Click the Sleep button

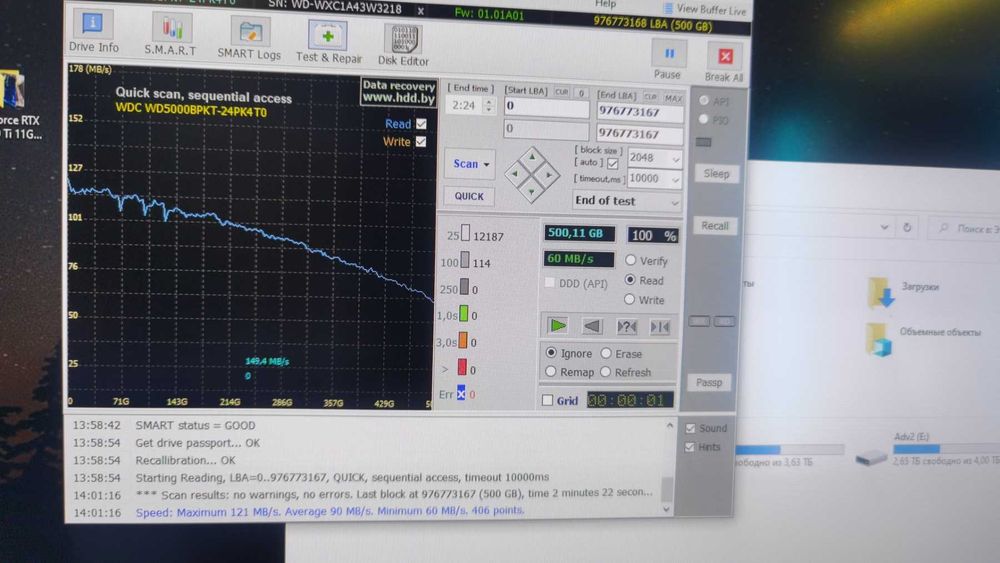[716, 173]
